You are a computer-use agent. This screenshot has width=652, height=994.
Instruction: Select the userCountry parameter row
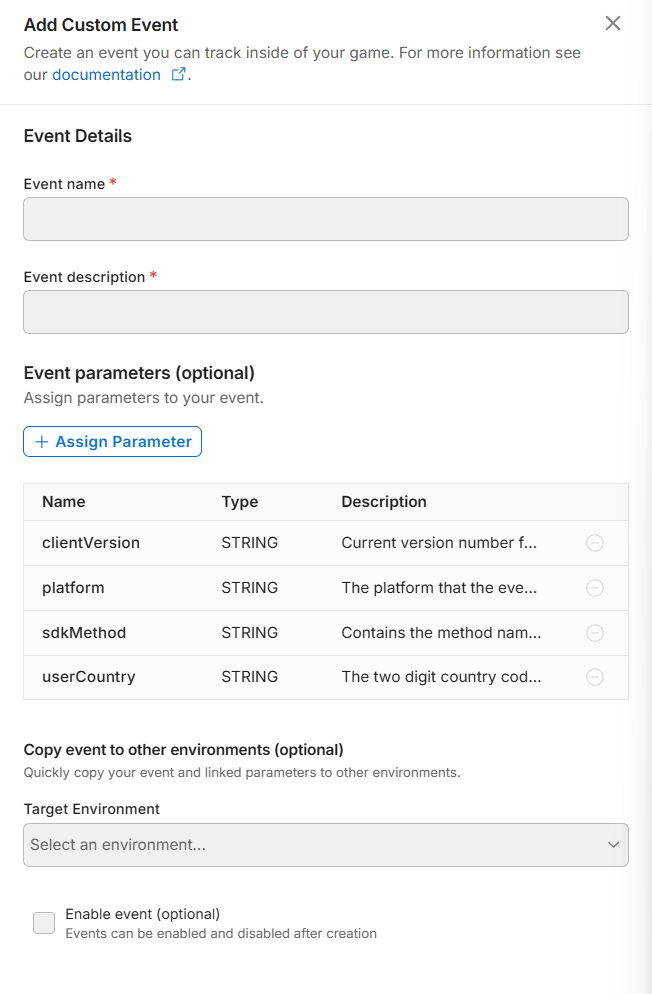[x=89, y=677]
